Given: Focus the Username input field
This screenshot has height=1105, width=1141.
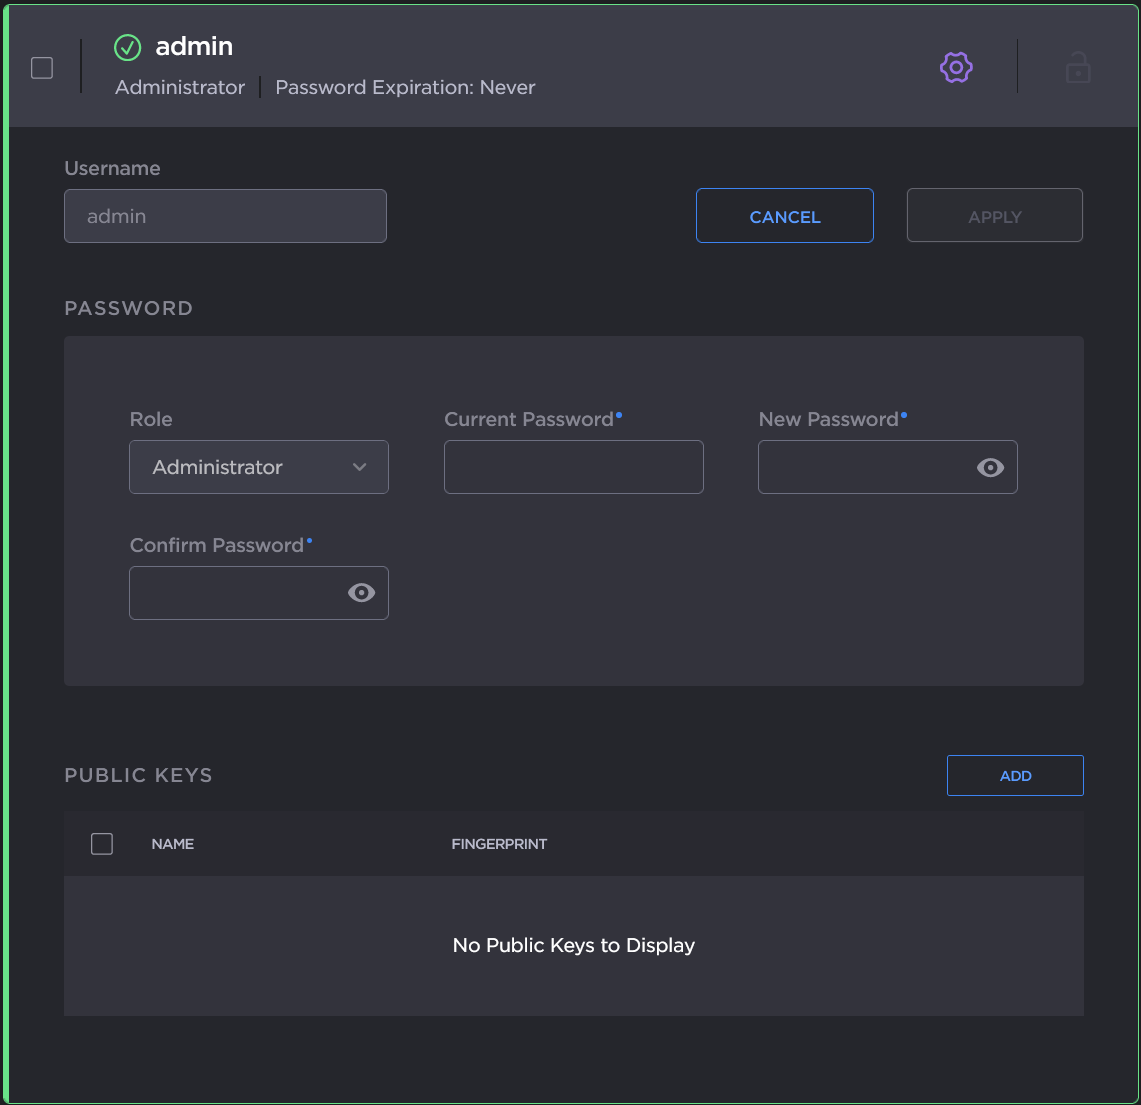Looking at the screenshot, I should point(225,216).
